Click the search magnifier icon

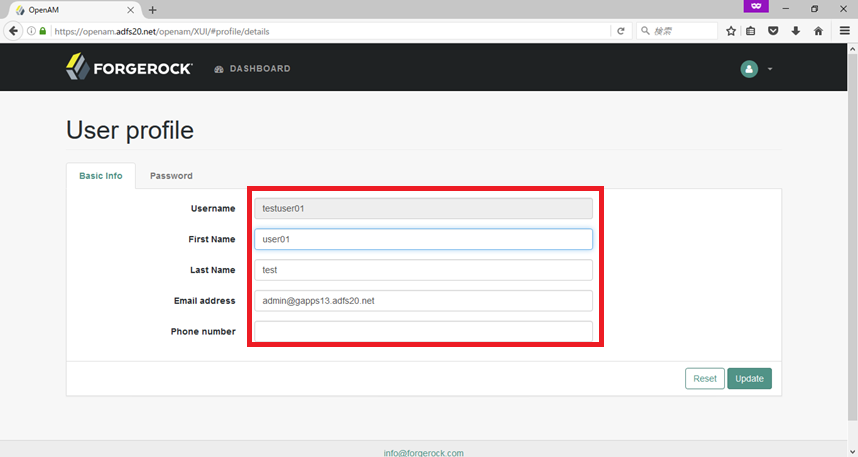coord(645,31)
